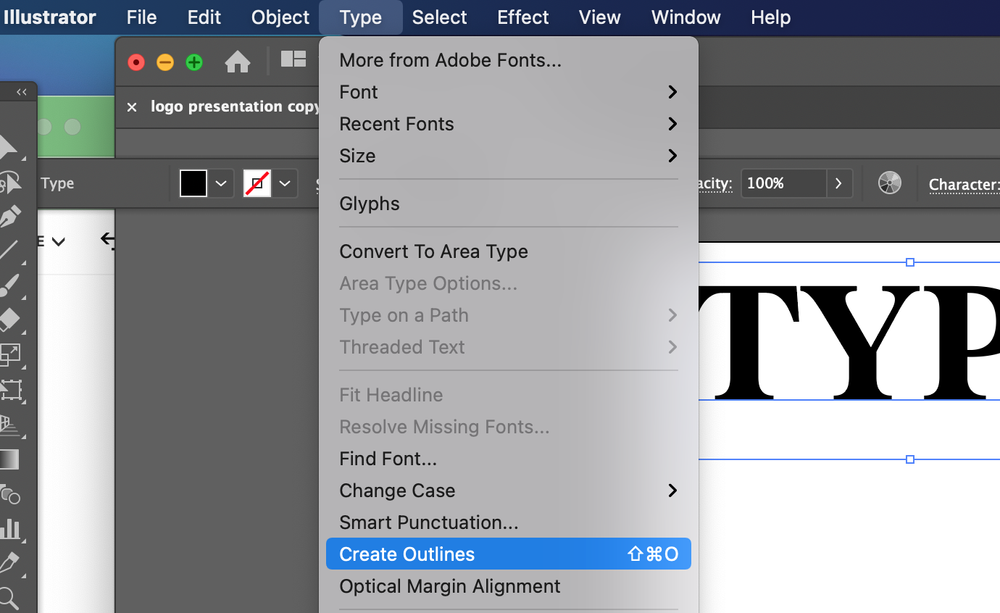Open the Help menu

(x=770, y=17)
